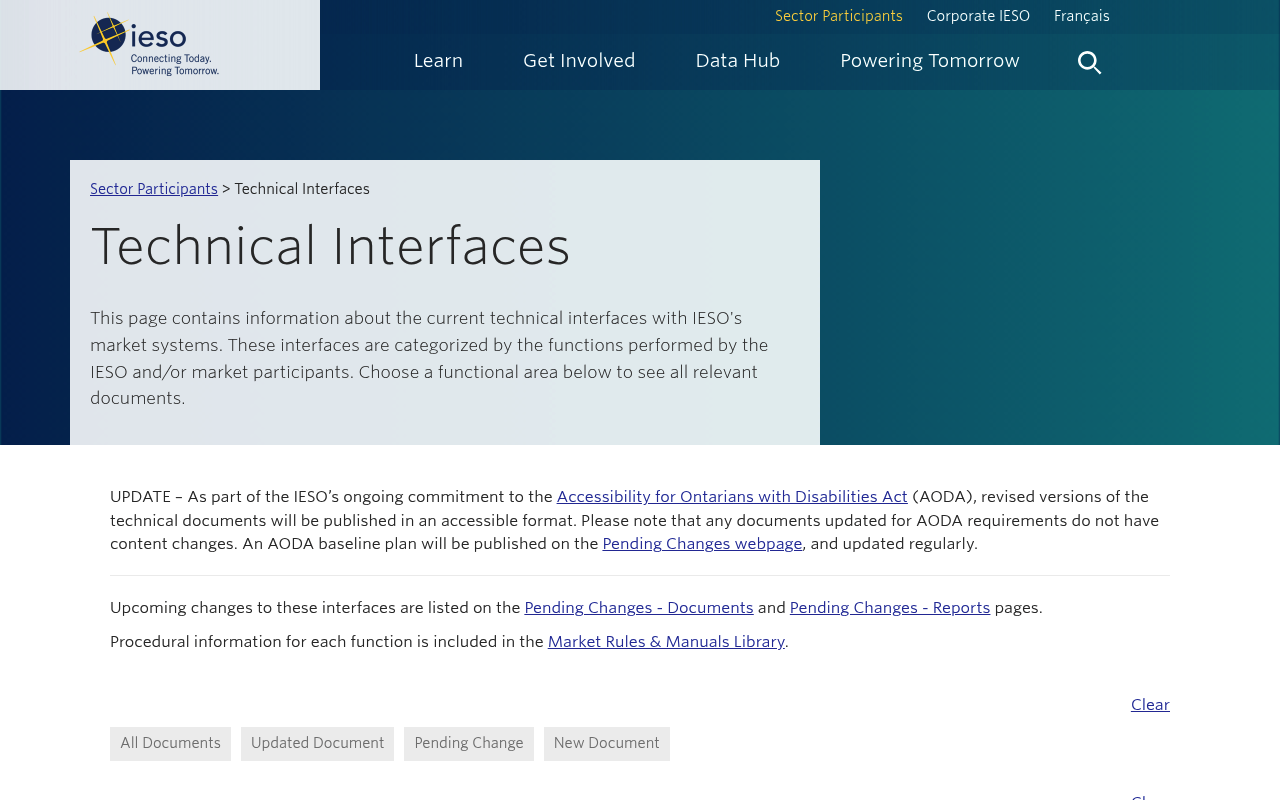Select the All Documents filter
The width and height of the screenshot is (1280, 800).
point(170,744)
